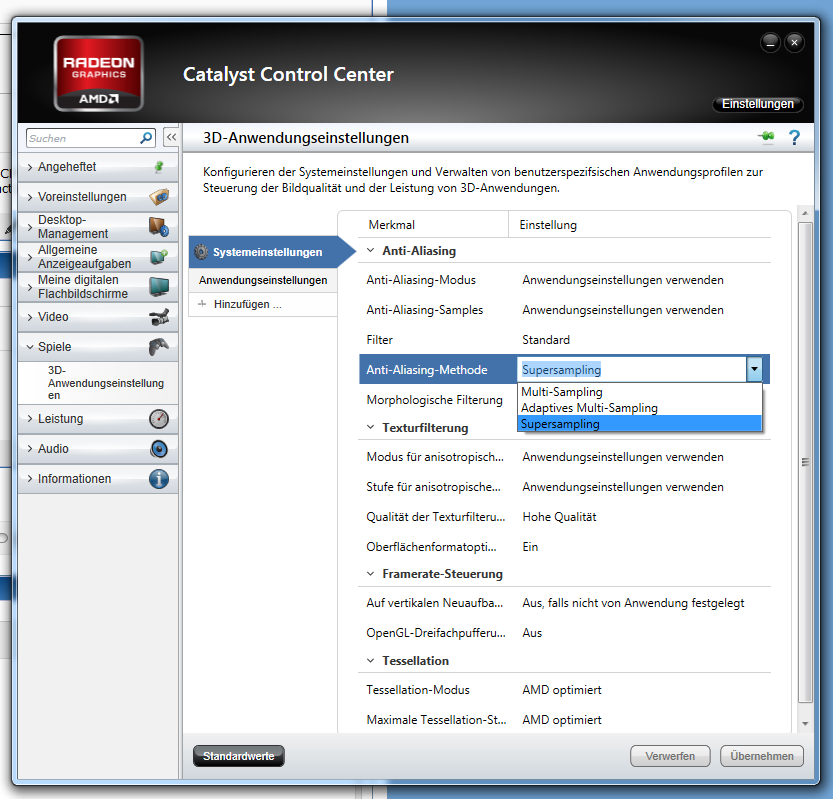The image size is (833, 799).
Task: Expand the Angeheftet section
Action: pyautogui.click(x=30, y=167)
